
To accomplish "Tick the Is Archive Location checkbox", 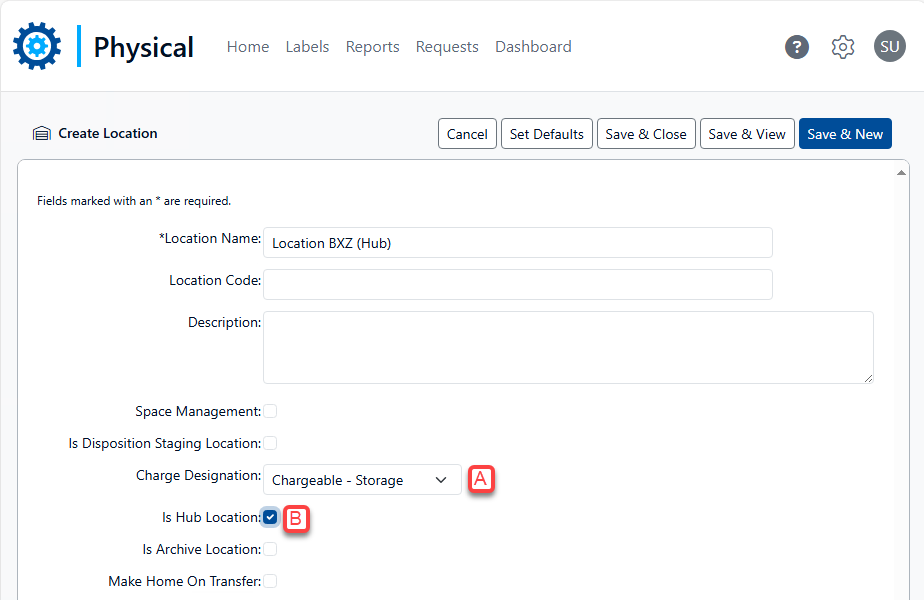I will coord(270,549).
